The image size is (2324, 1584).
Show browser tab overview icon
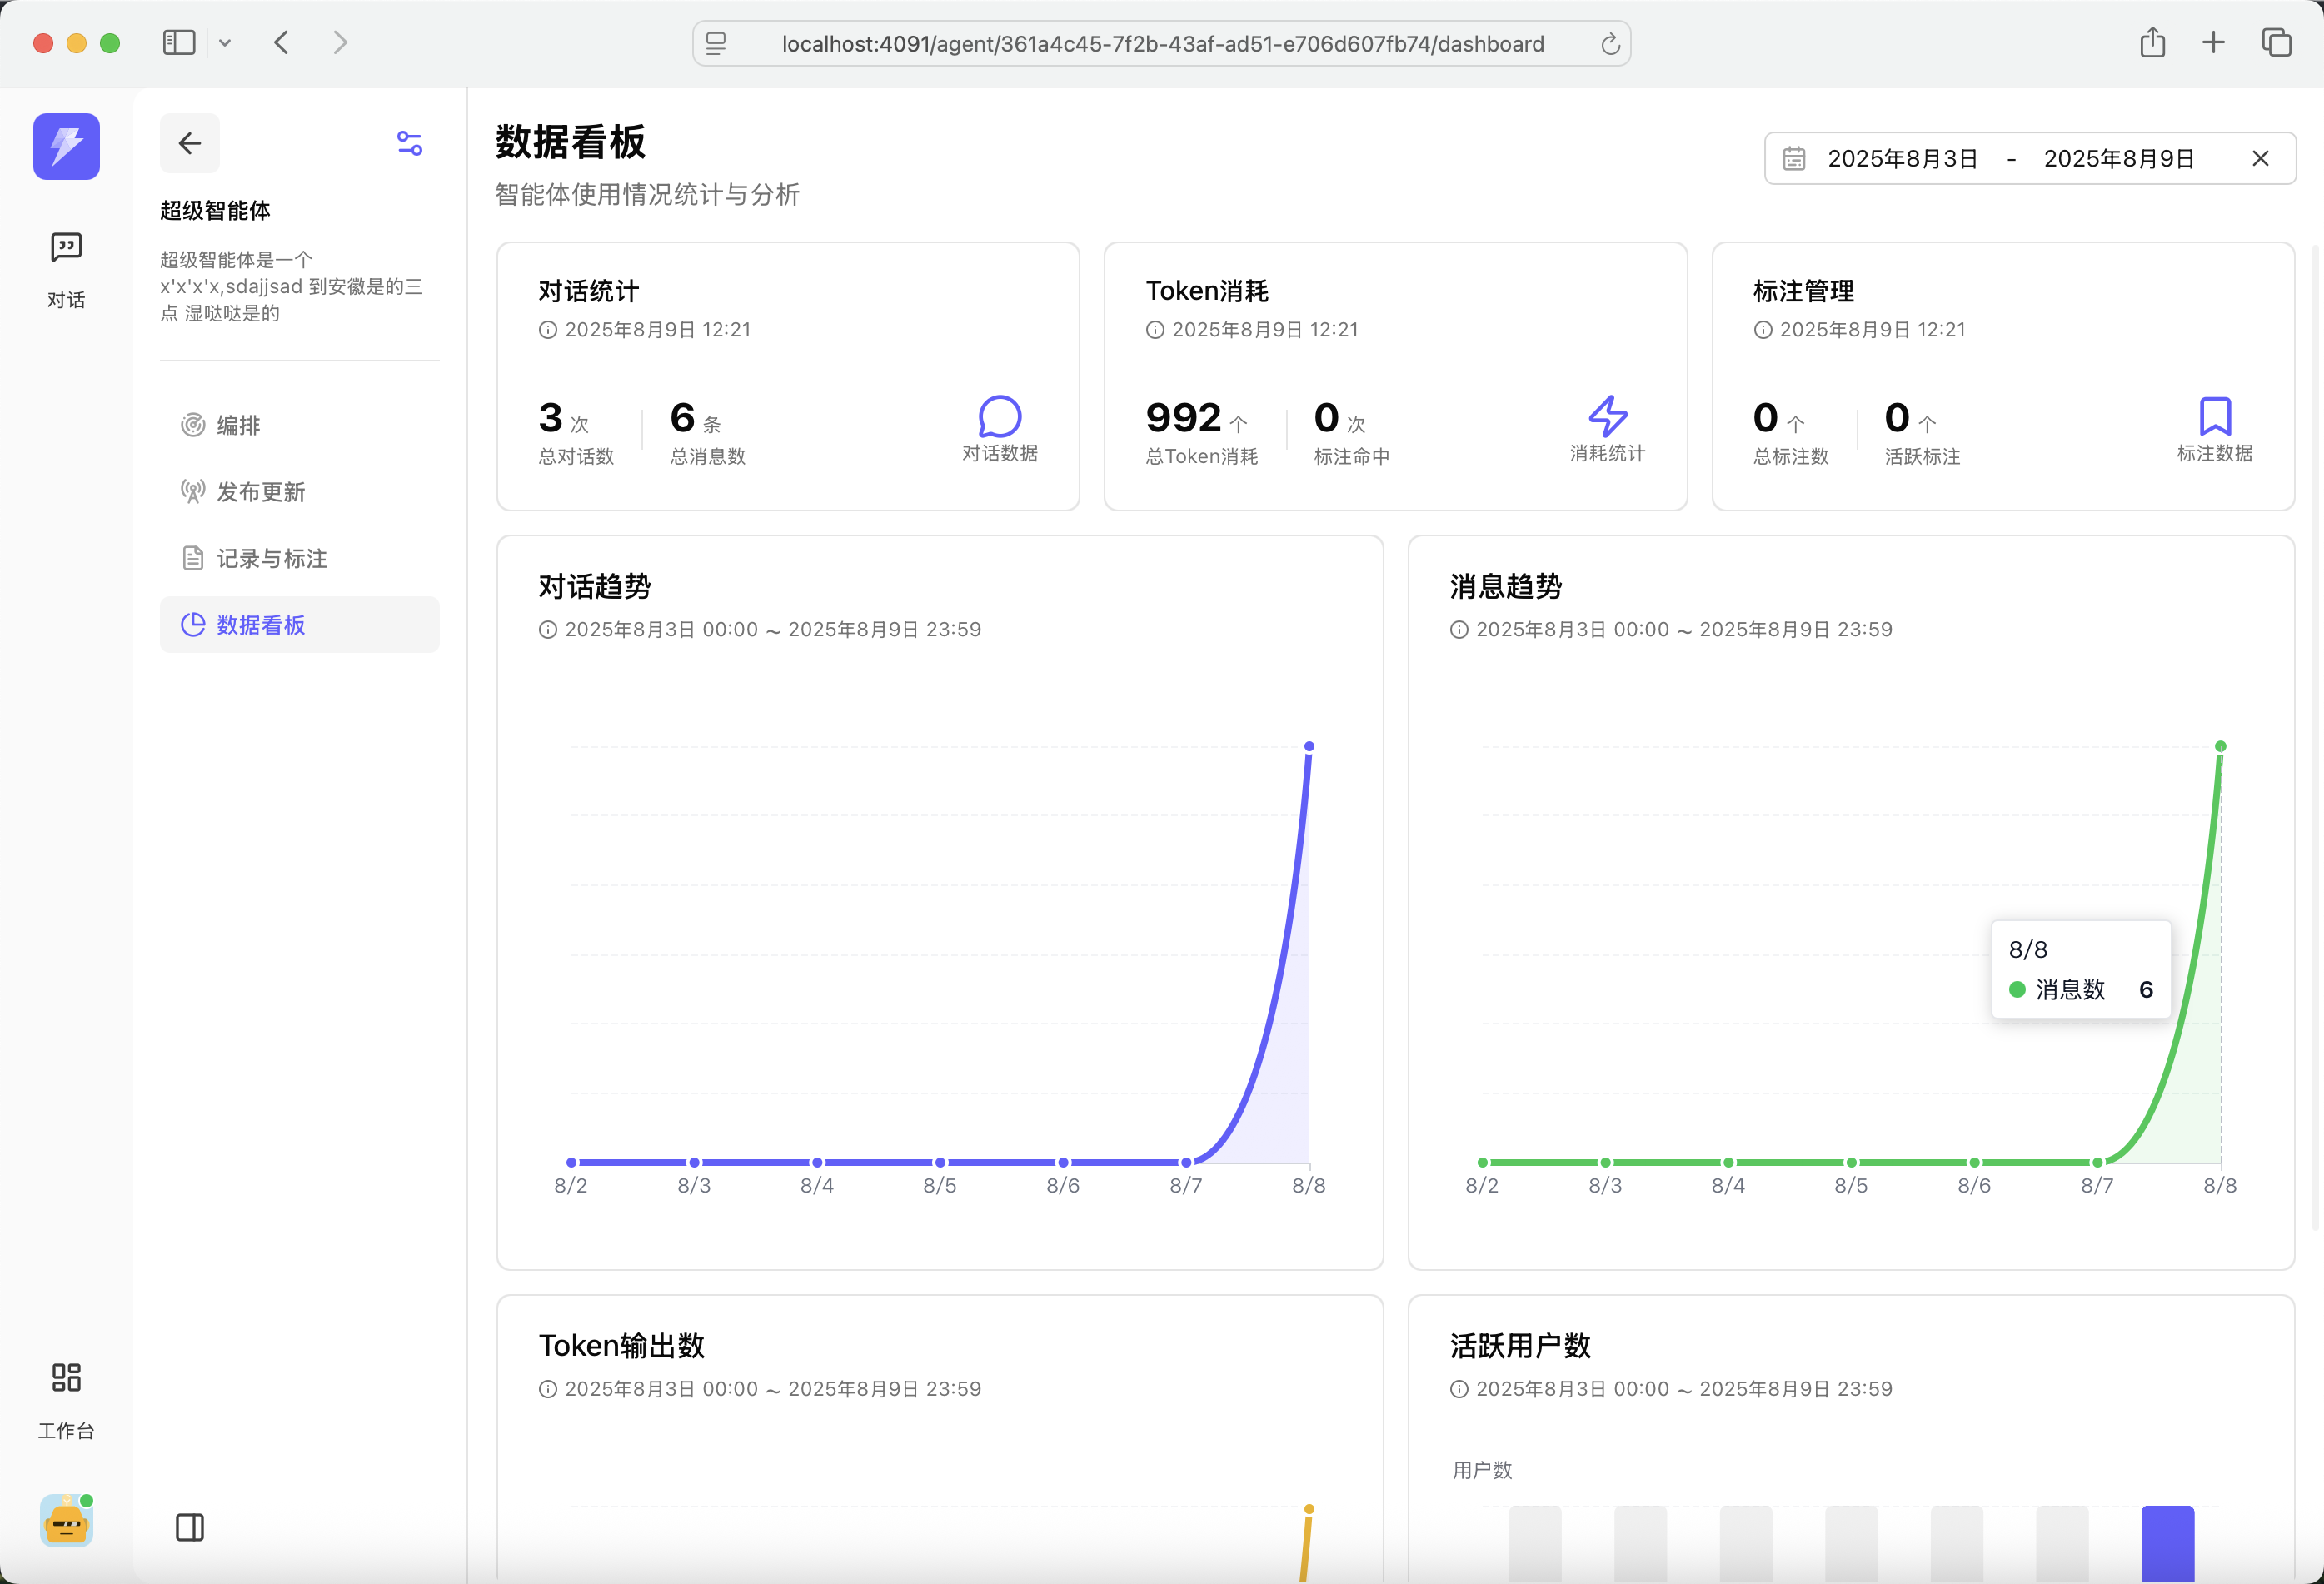pyautogui.click(x=2277, y=42)
